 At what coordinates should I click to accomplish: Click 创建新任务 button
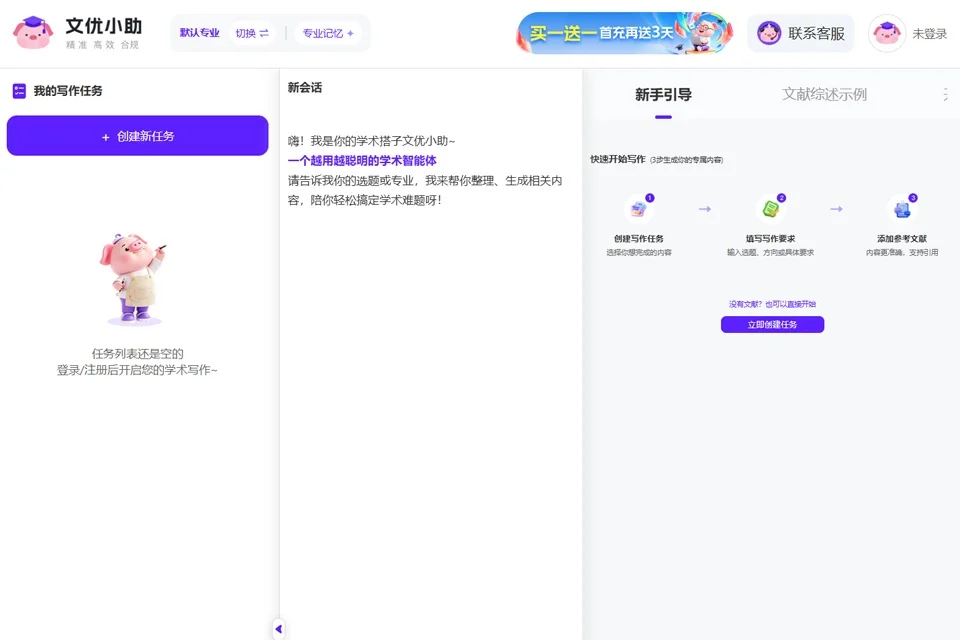click(137, 135)
